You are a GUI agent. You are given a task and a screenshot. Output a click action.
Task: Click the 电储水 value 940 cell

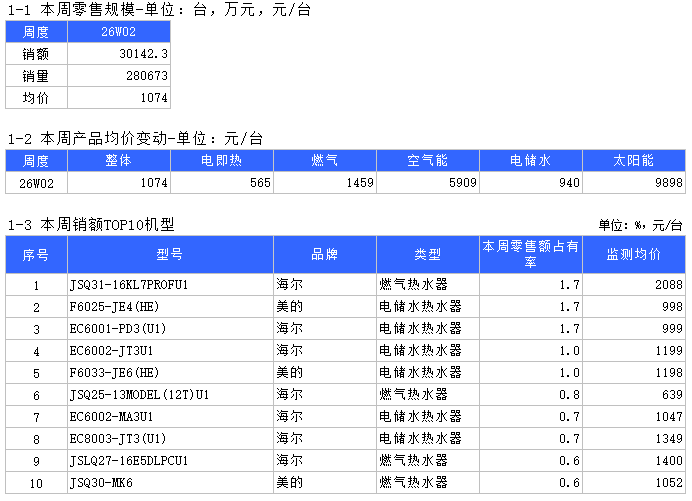(530, 182)
